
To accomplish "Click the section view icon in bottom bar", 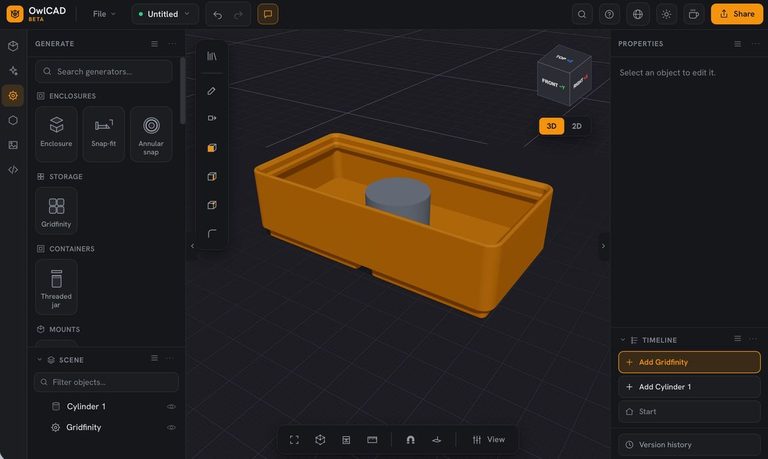I will coord(346,440).
